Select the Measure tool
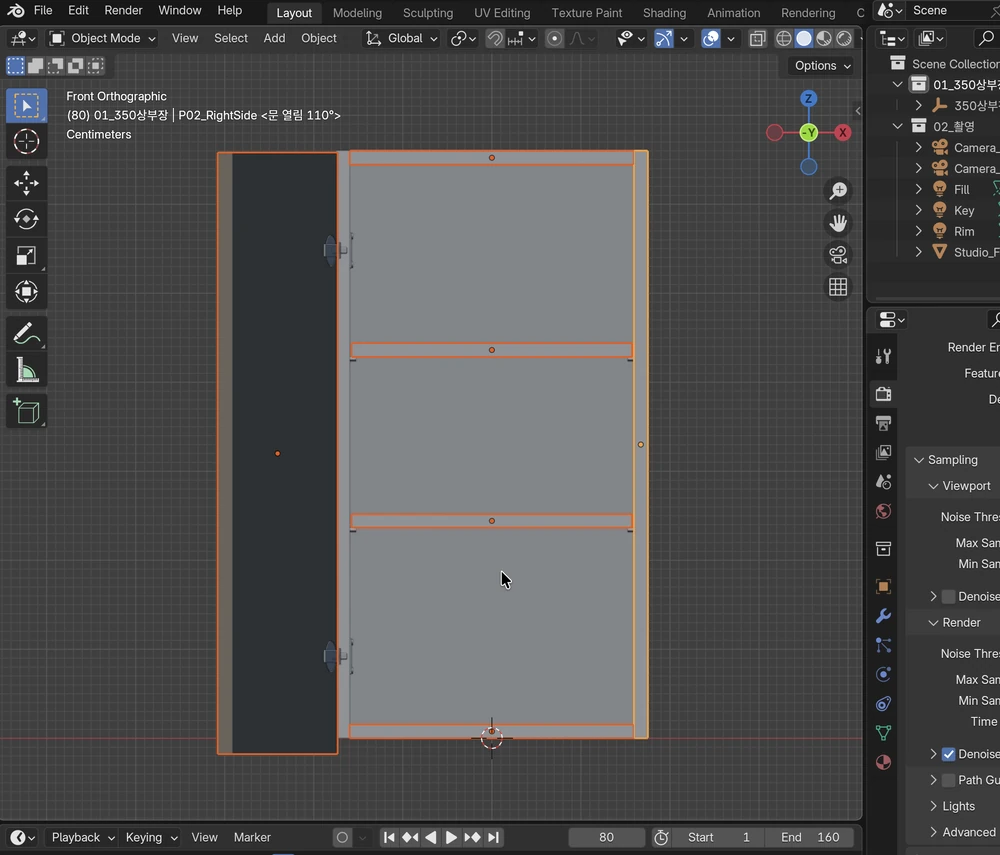Image resolution: width=1000 pixels, height=855 pixels. [26, 370]
